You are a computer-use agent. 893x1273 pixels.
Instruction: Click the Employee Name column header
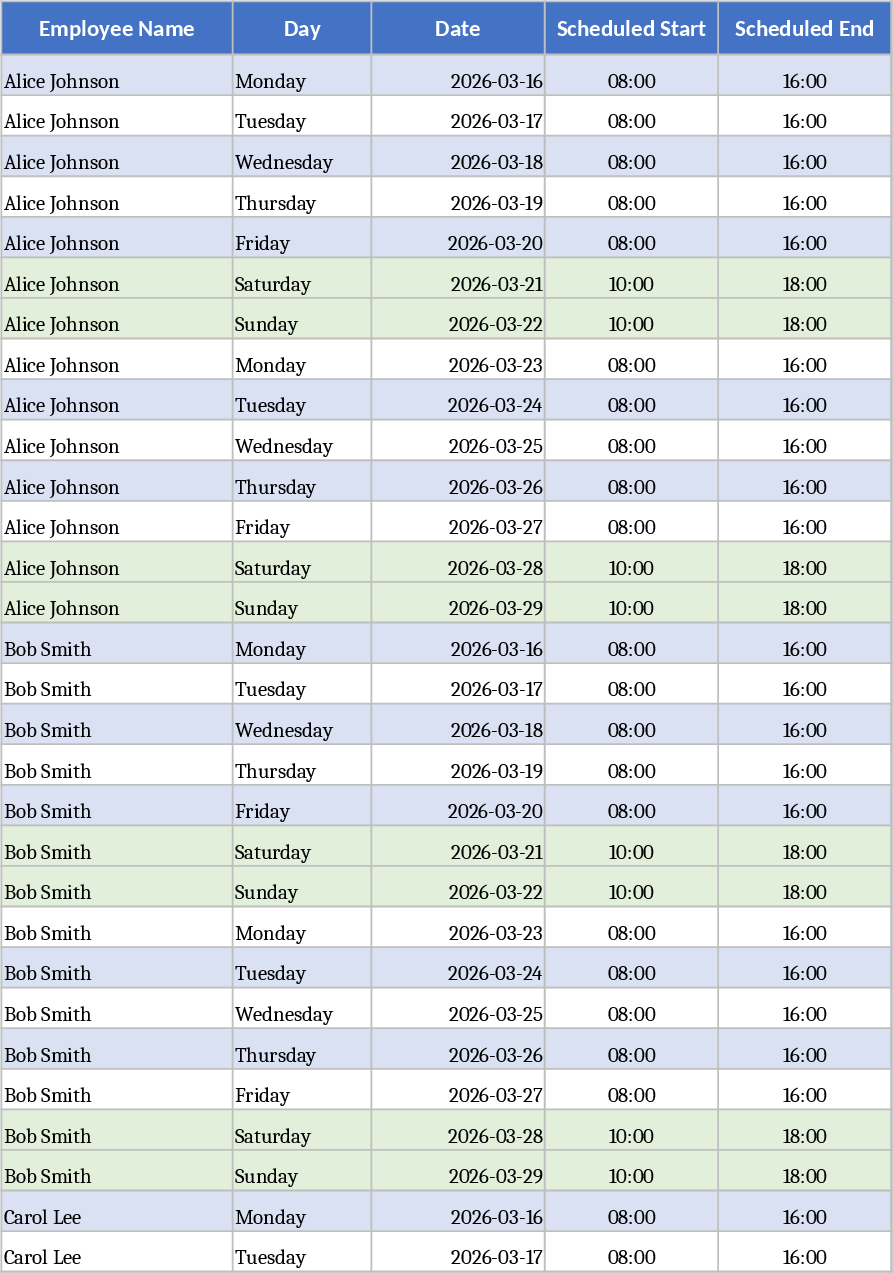point(117,29)
